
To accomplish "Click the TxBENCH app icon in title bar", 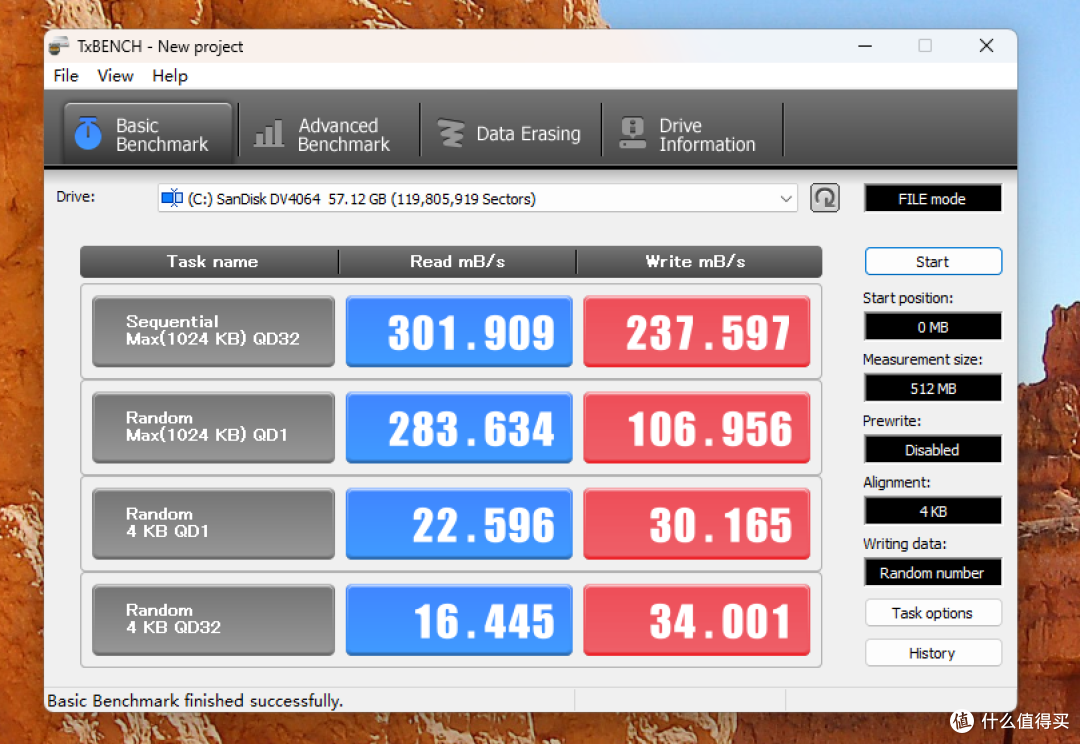I will pyautogui.click(x=59, y=45).
